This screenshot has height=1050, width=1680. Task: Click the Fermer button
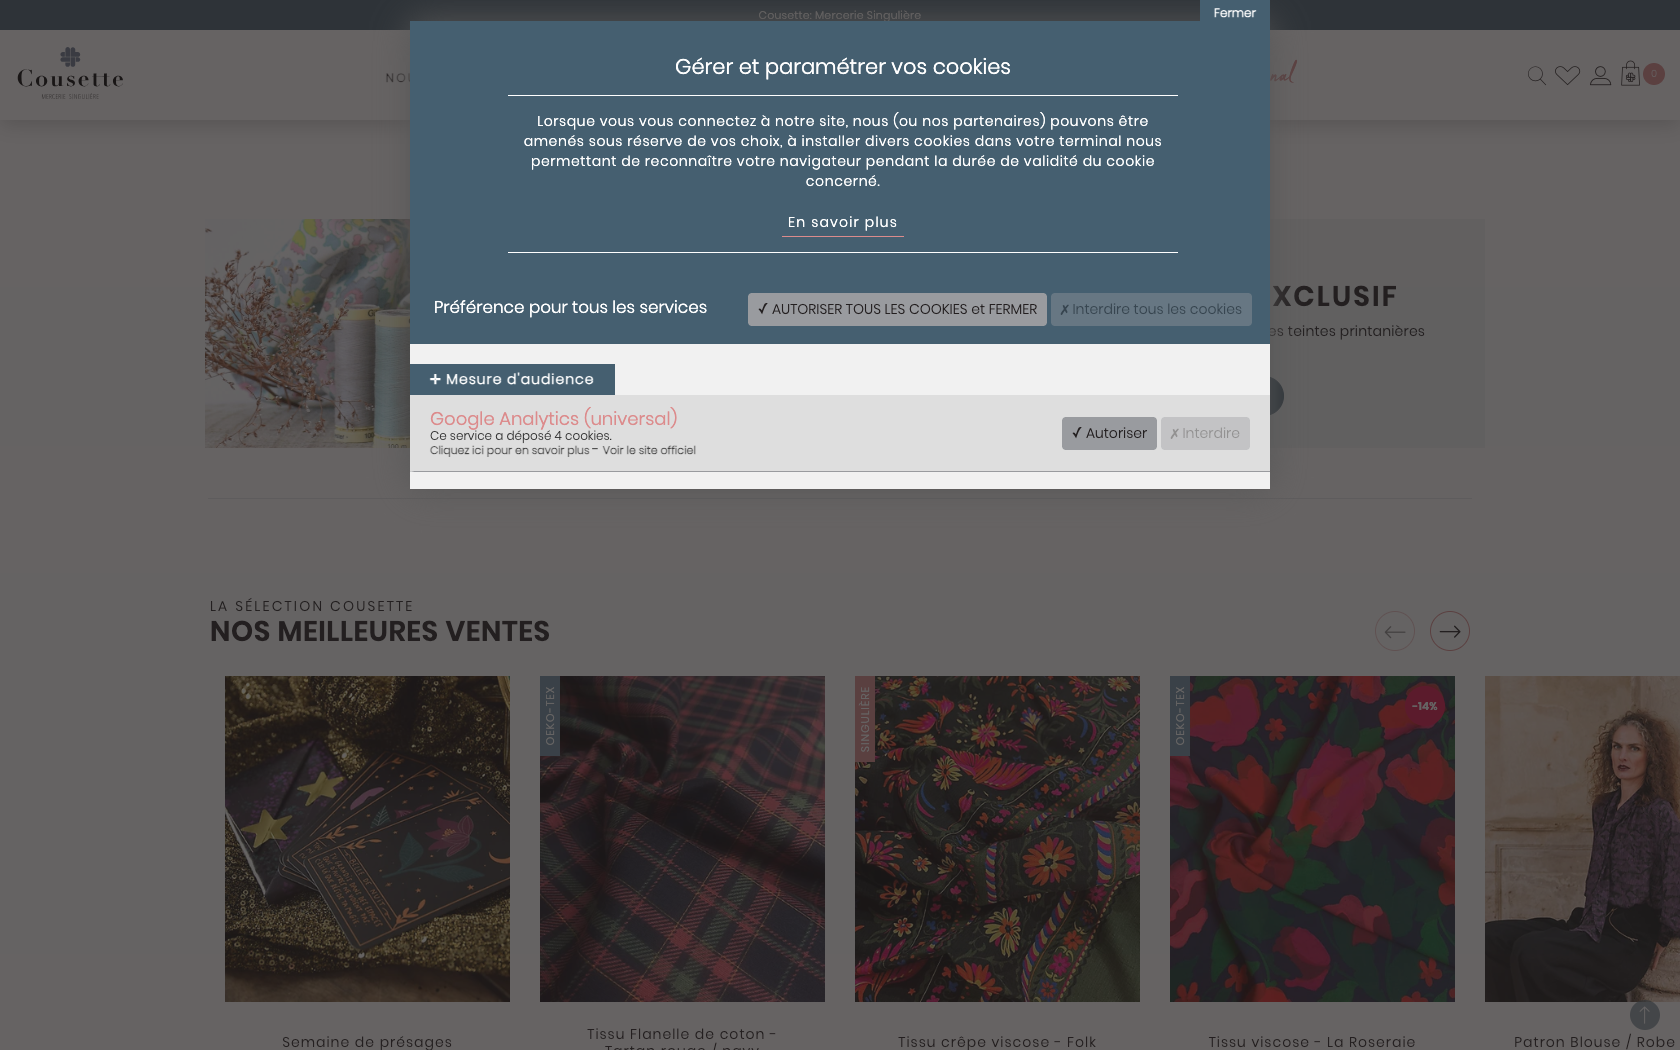[1234, 13]
